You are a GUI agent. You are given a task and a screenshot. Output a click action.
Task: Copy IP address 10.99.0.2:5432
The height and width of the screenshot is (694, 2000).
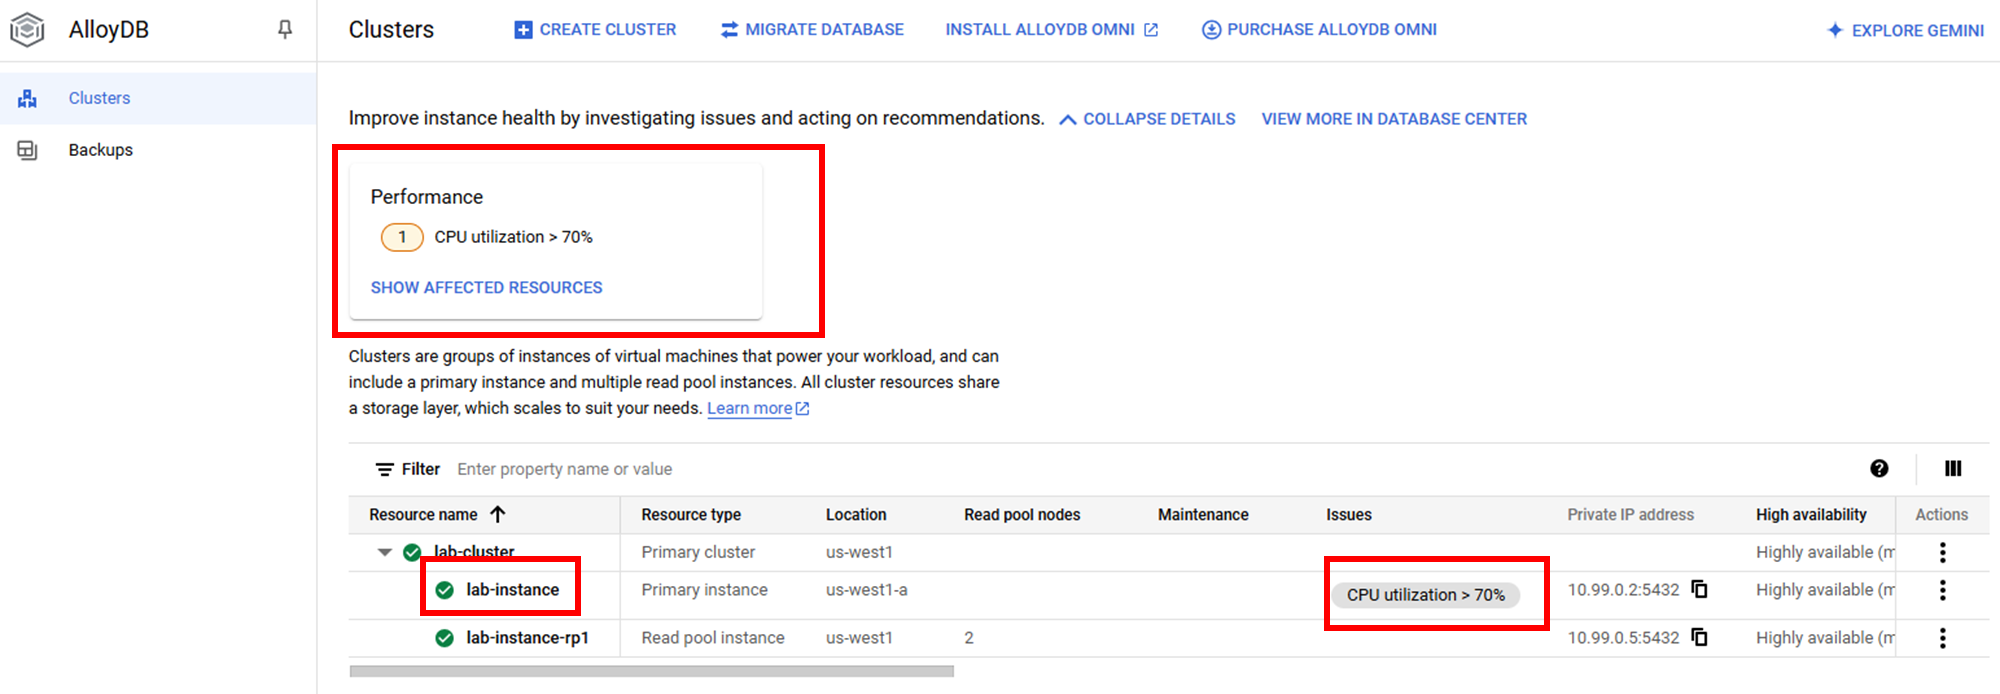[1699, 589]
